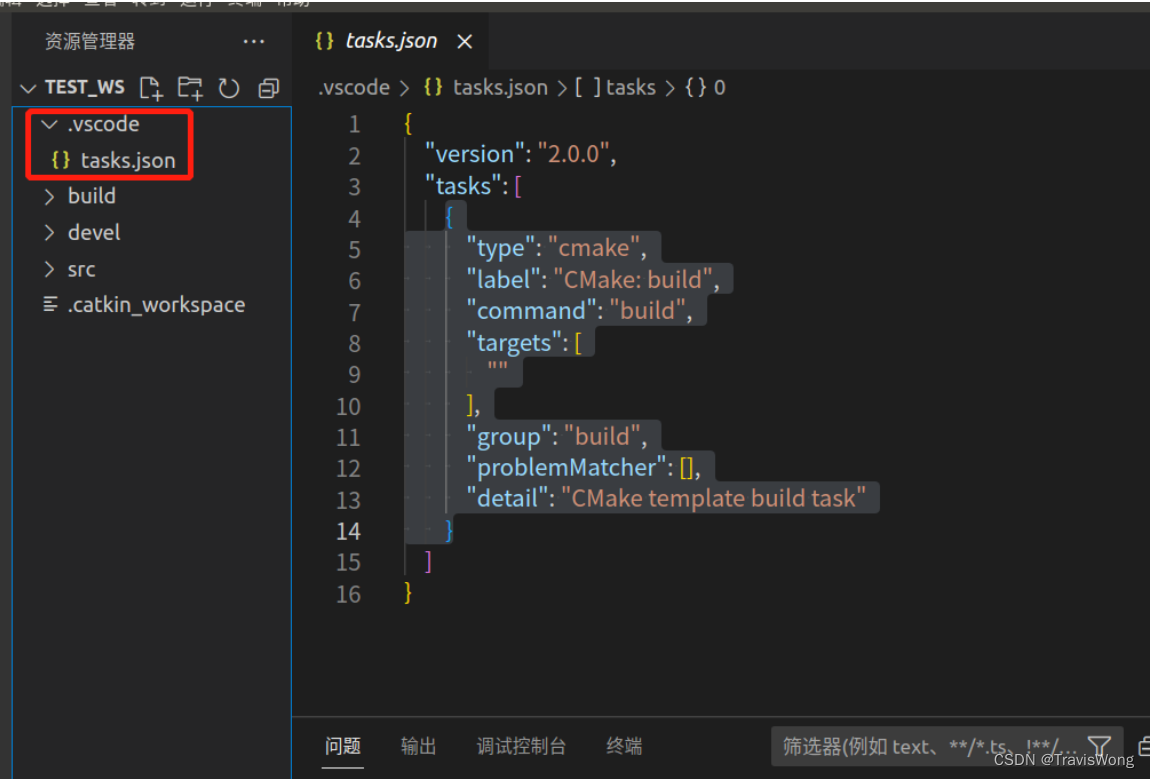Open the tasks.json JSON file icon

point(60,160)
